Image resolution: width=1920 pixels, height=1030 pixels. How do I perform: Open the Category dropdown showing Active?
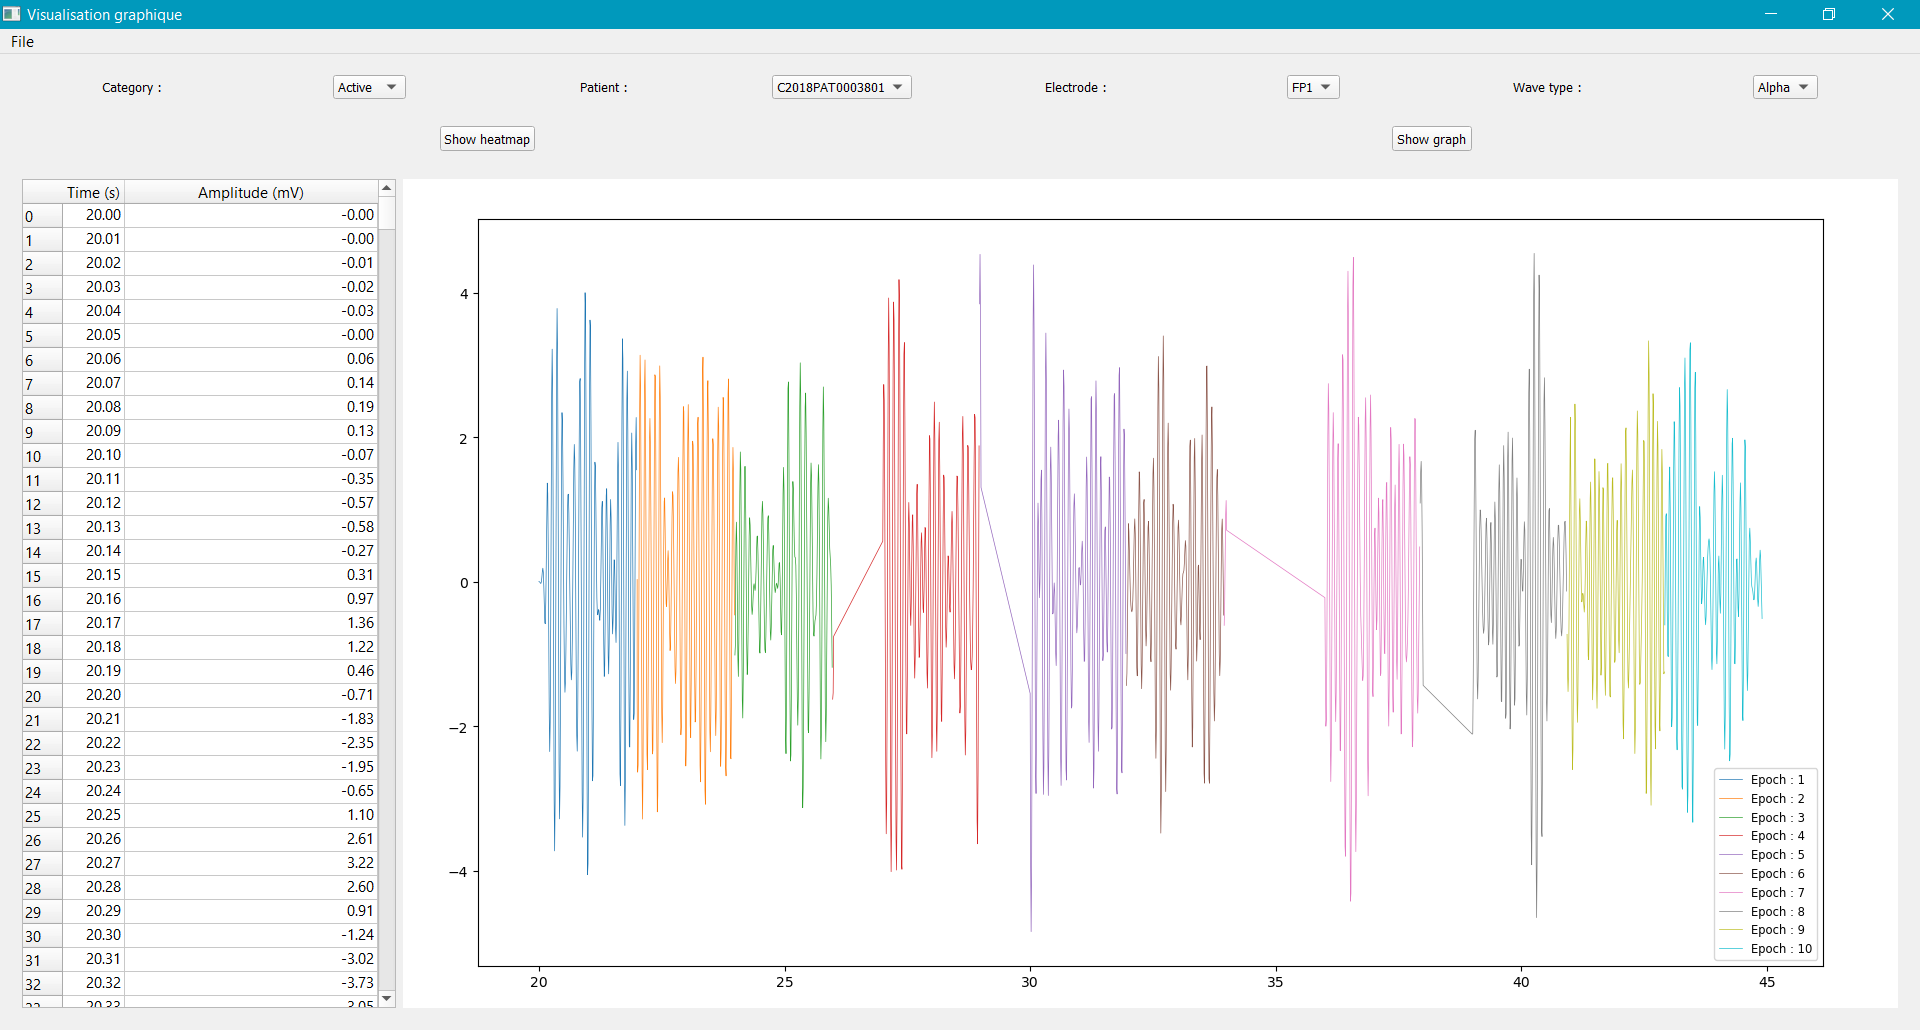pyautogui.click(x=369, y=87)
